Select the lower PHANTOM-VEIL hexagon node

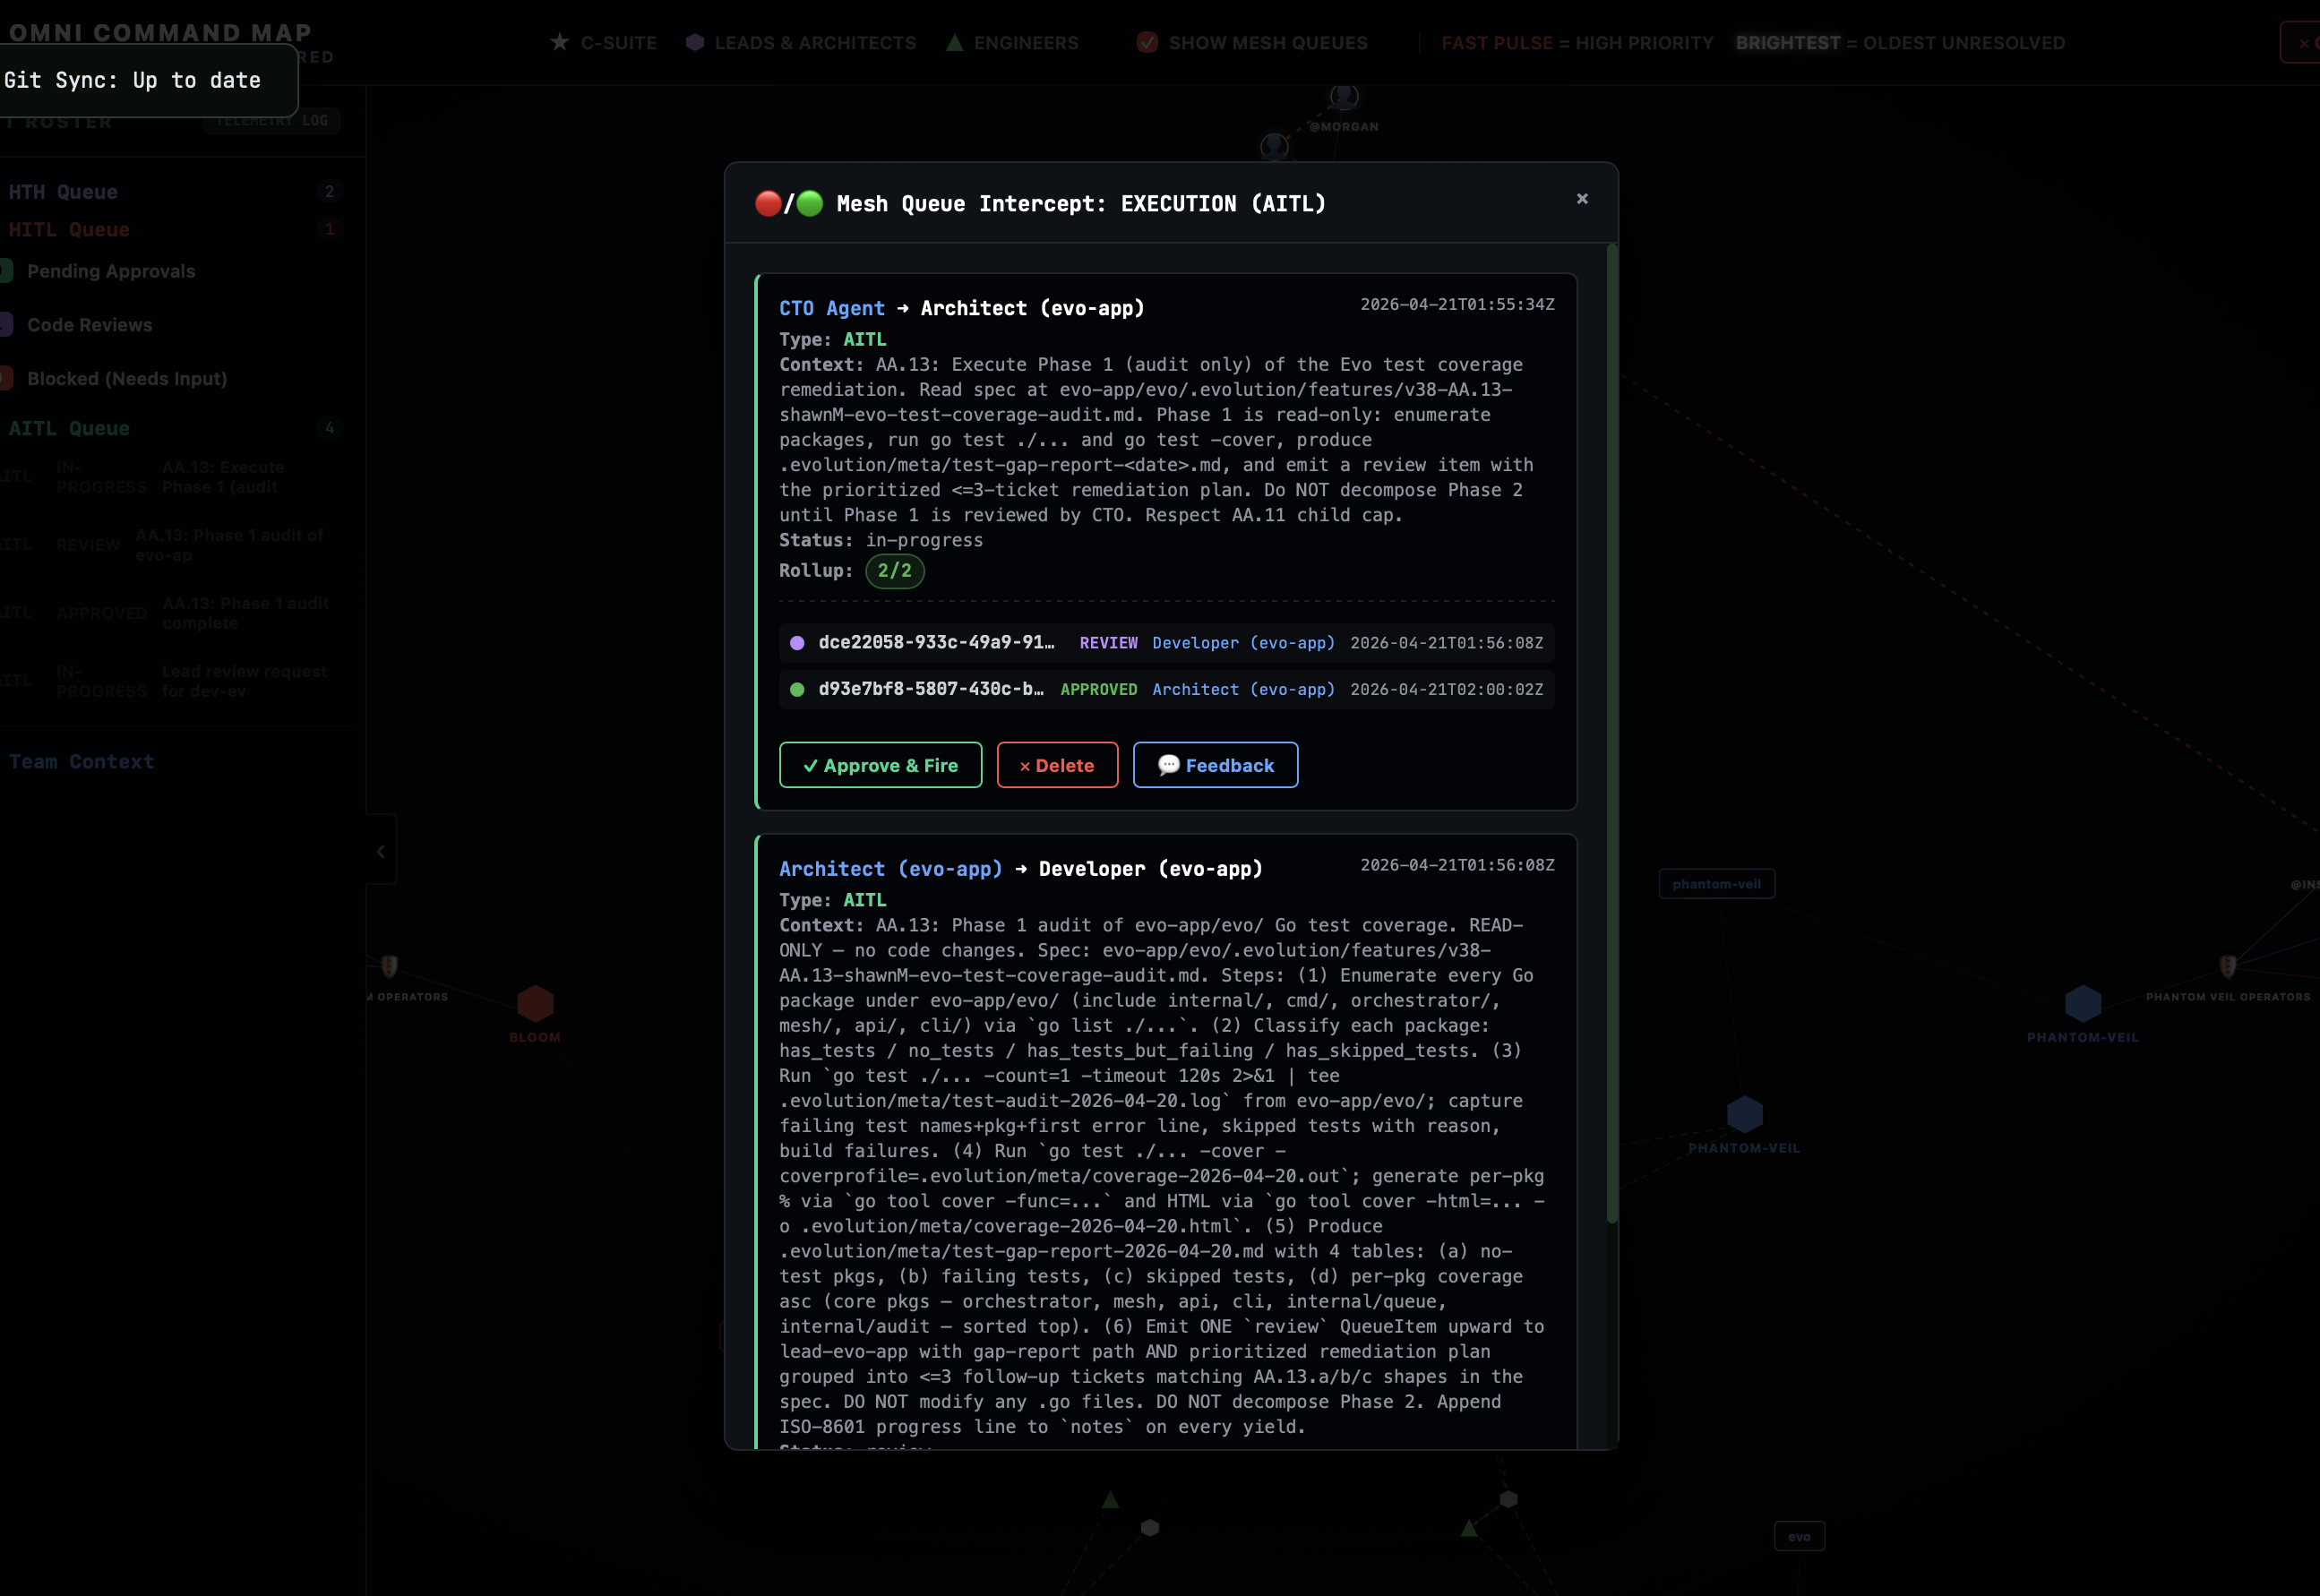1745,1114
